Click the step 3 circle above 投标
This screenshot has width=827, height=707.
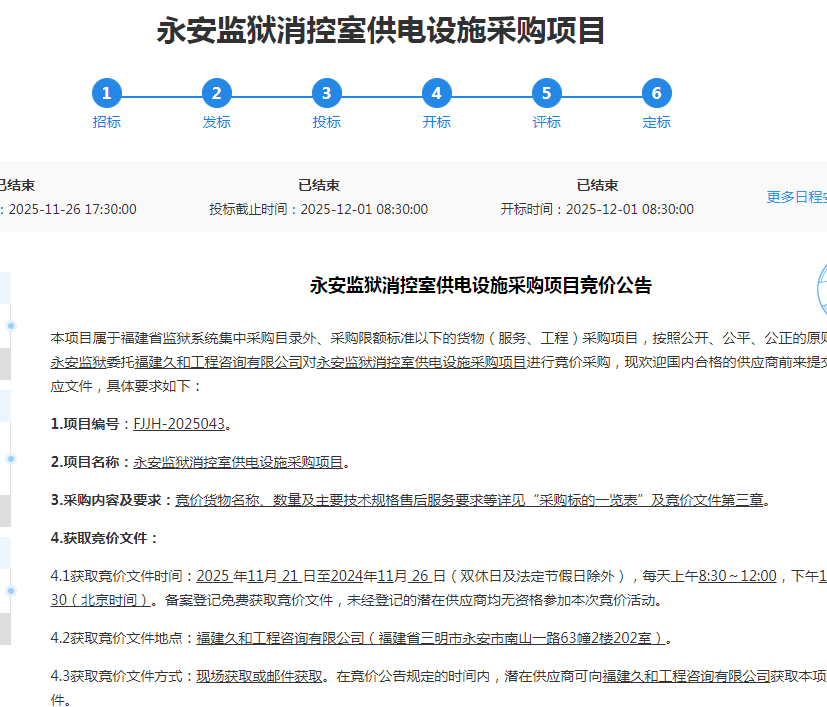327,94
